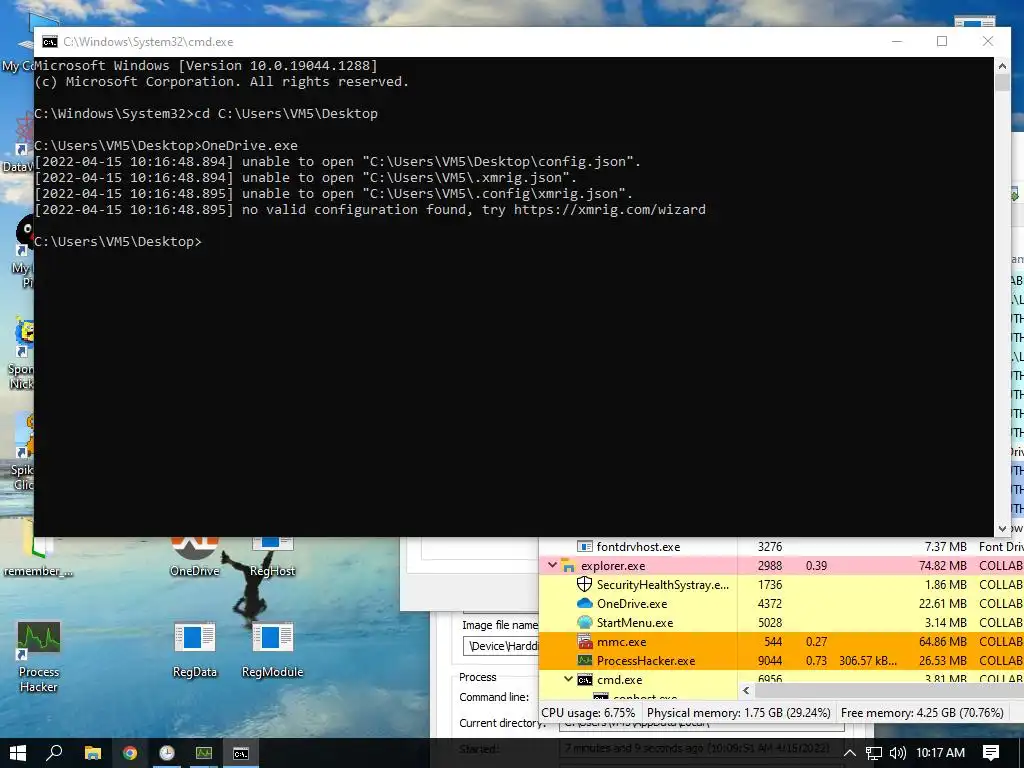1024x768 pixels.
Task: Open the Process Hacker desktop shortcut
Action: coord(39,656)
